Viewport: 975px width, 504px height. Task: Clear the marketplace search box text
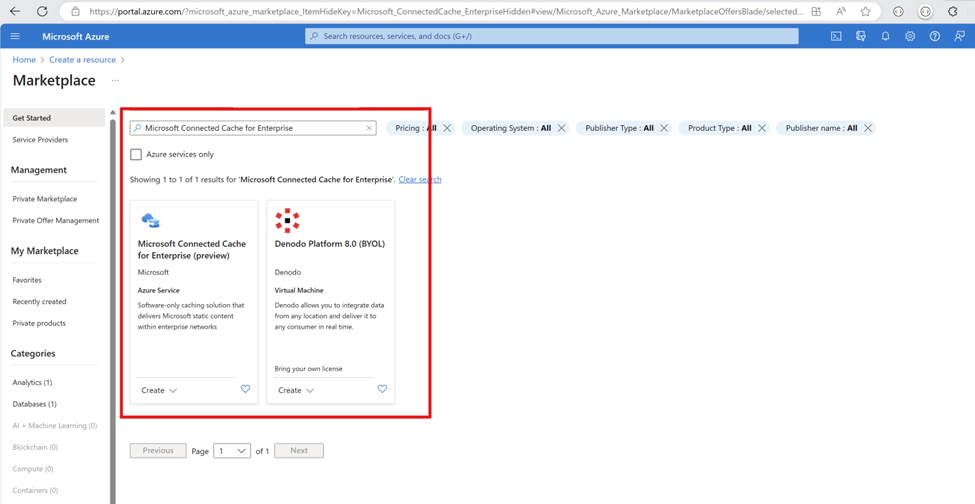[369, 128]
